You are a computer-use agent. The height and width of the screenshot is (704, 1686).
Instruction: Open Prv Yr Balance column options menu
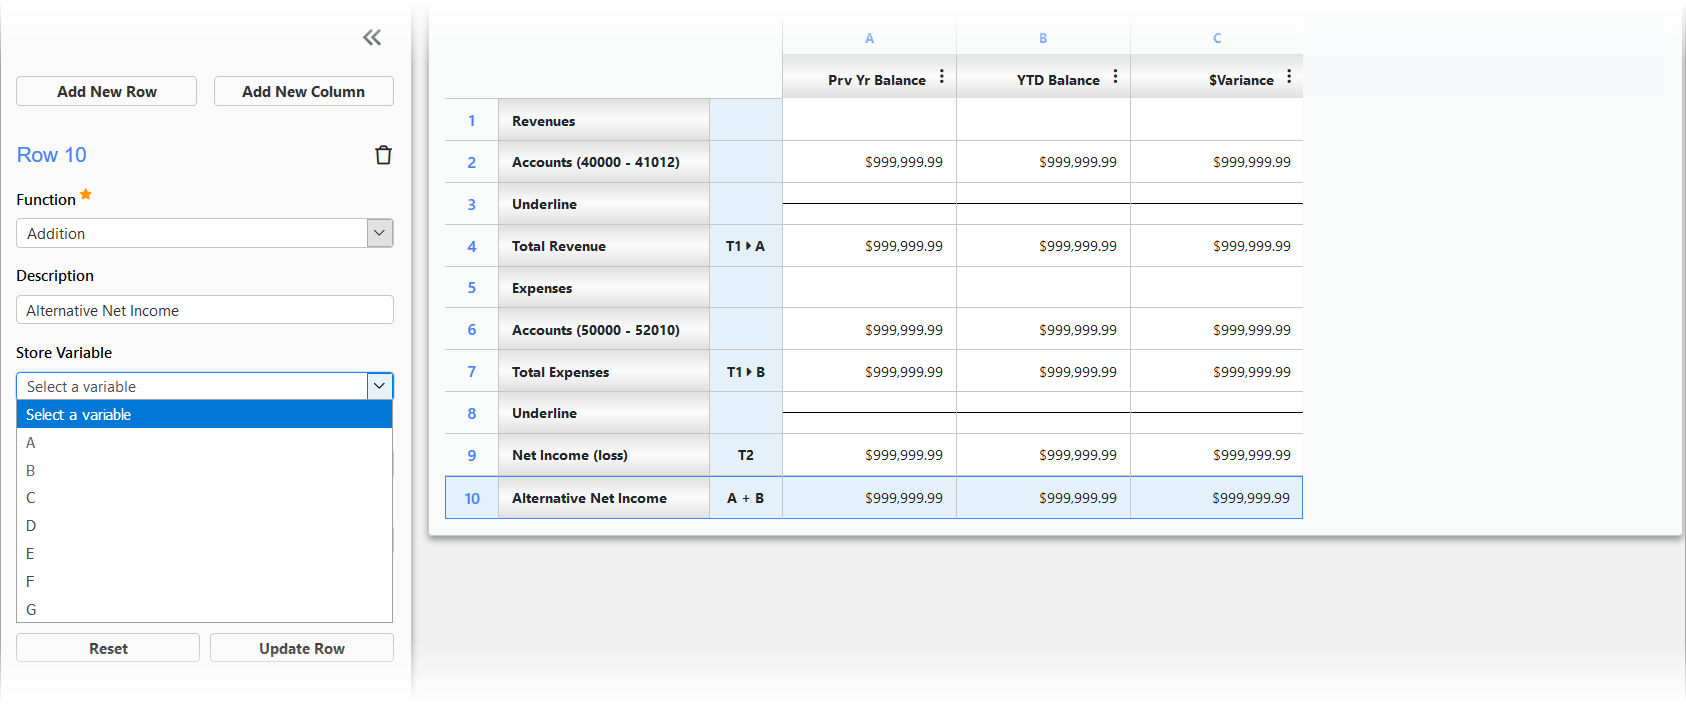(x=942, y=77)
